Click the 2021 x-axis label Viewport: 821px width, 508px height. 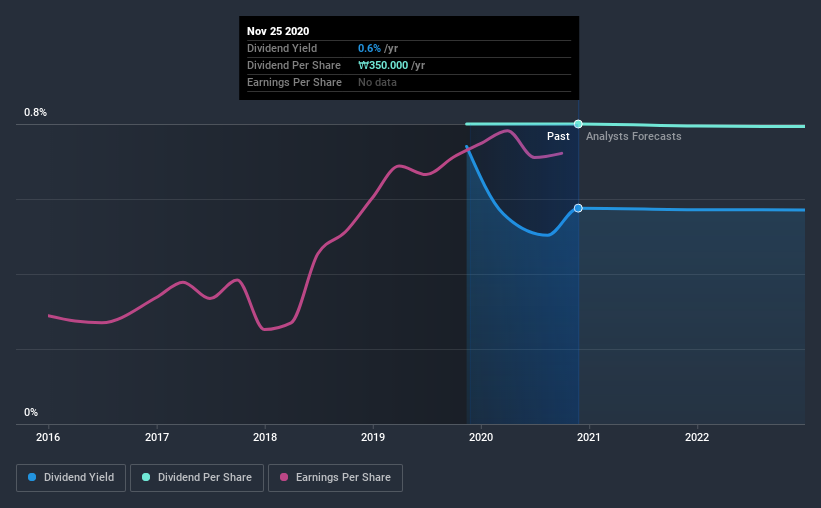coord(589,437)
